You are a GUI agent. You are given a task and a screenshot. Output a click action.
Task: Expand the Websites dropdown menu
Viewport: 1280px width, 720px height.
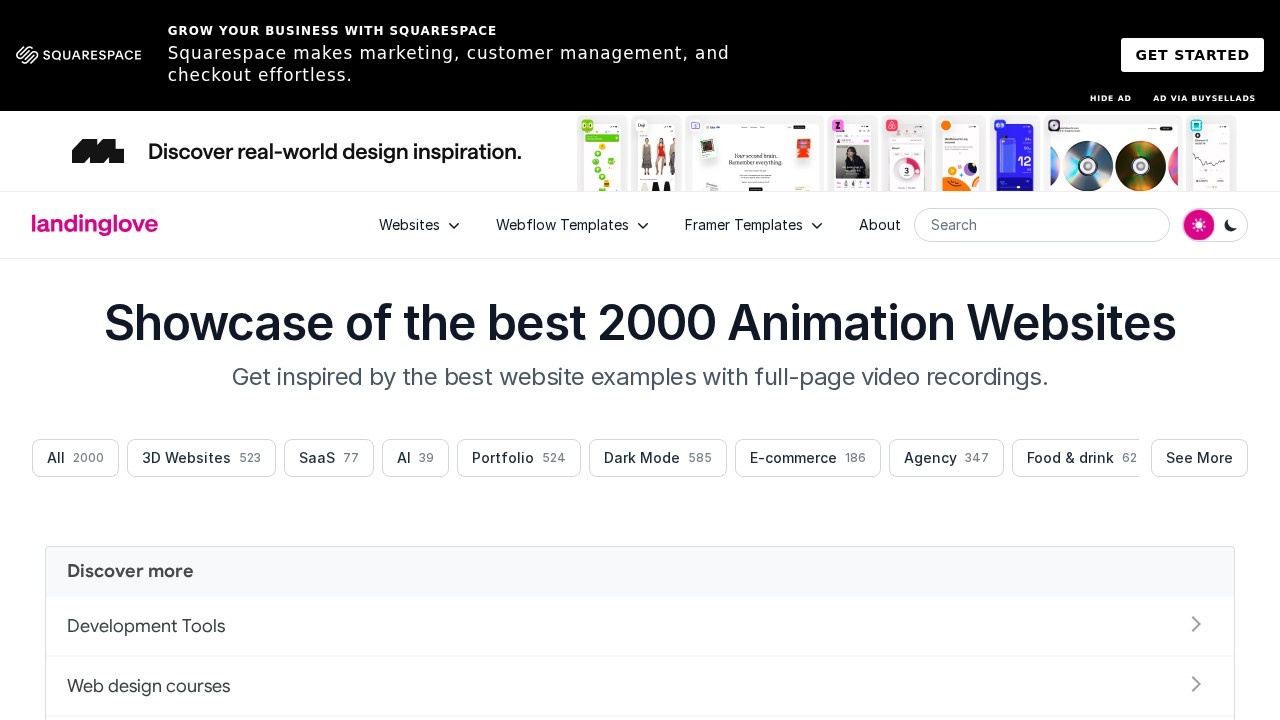[419, 225]
